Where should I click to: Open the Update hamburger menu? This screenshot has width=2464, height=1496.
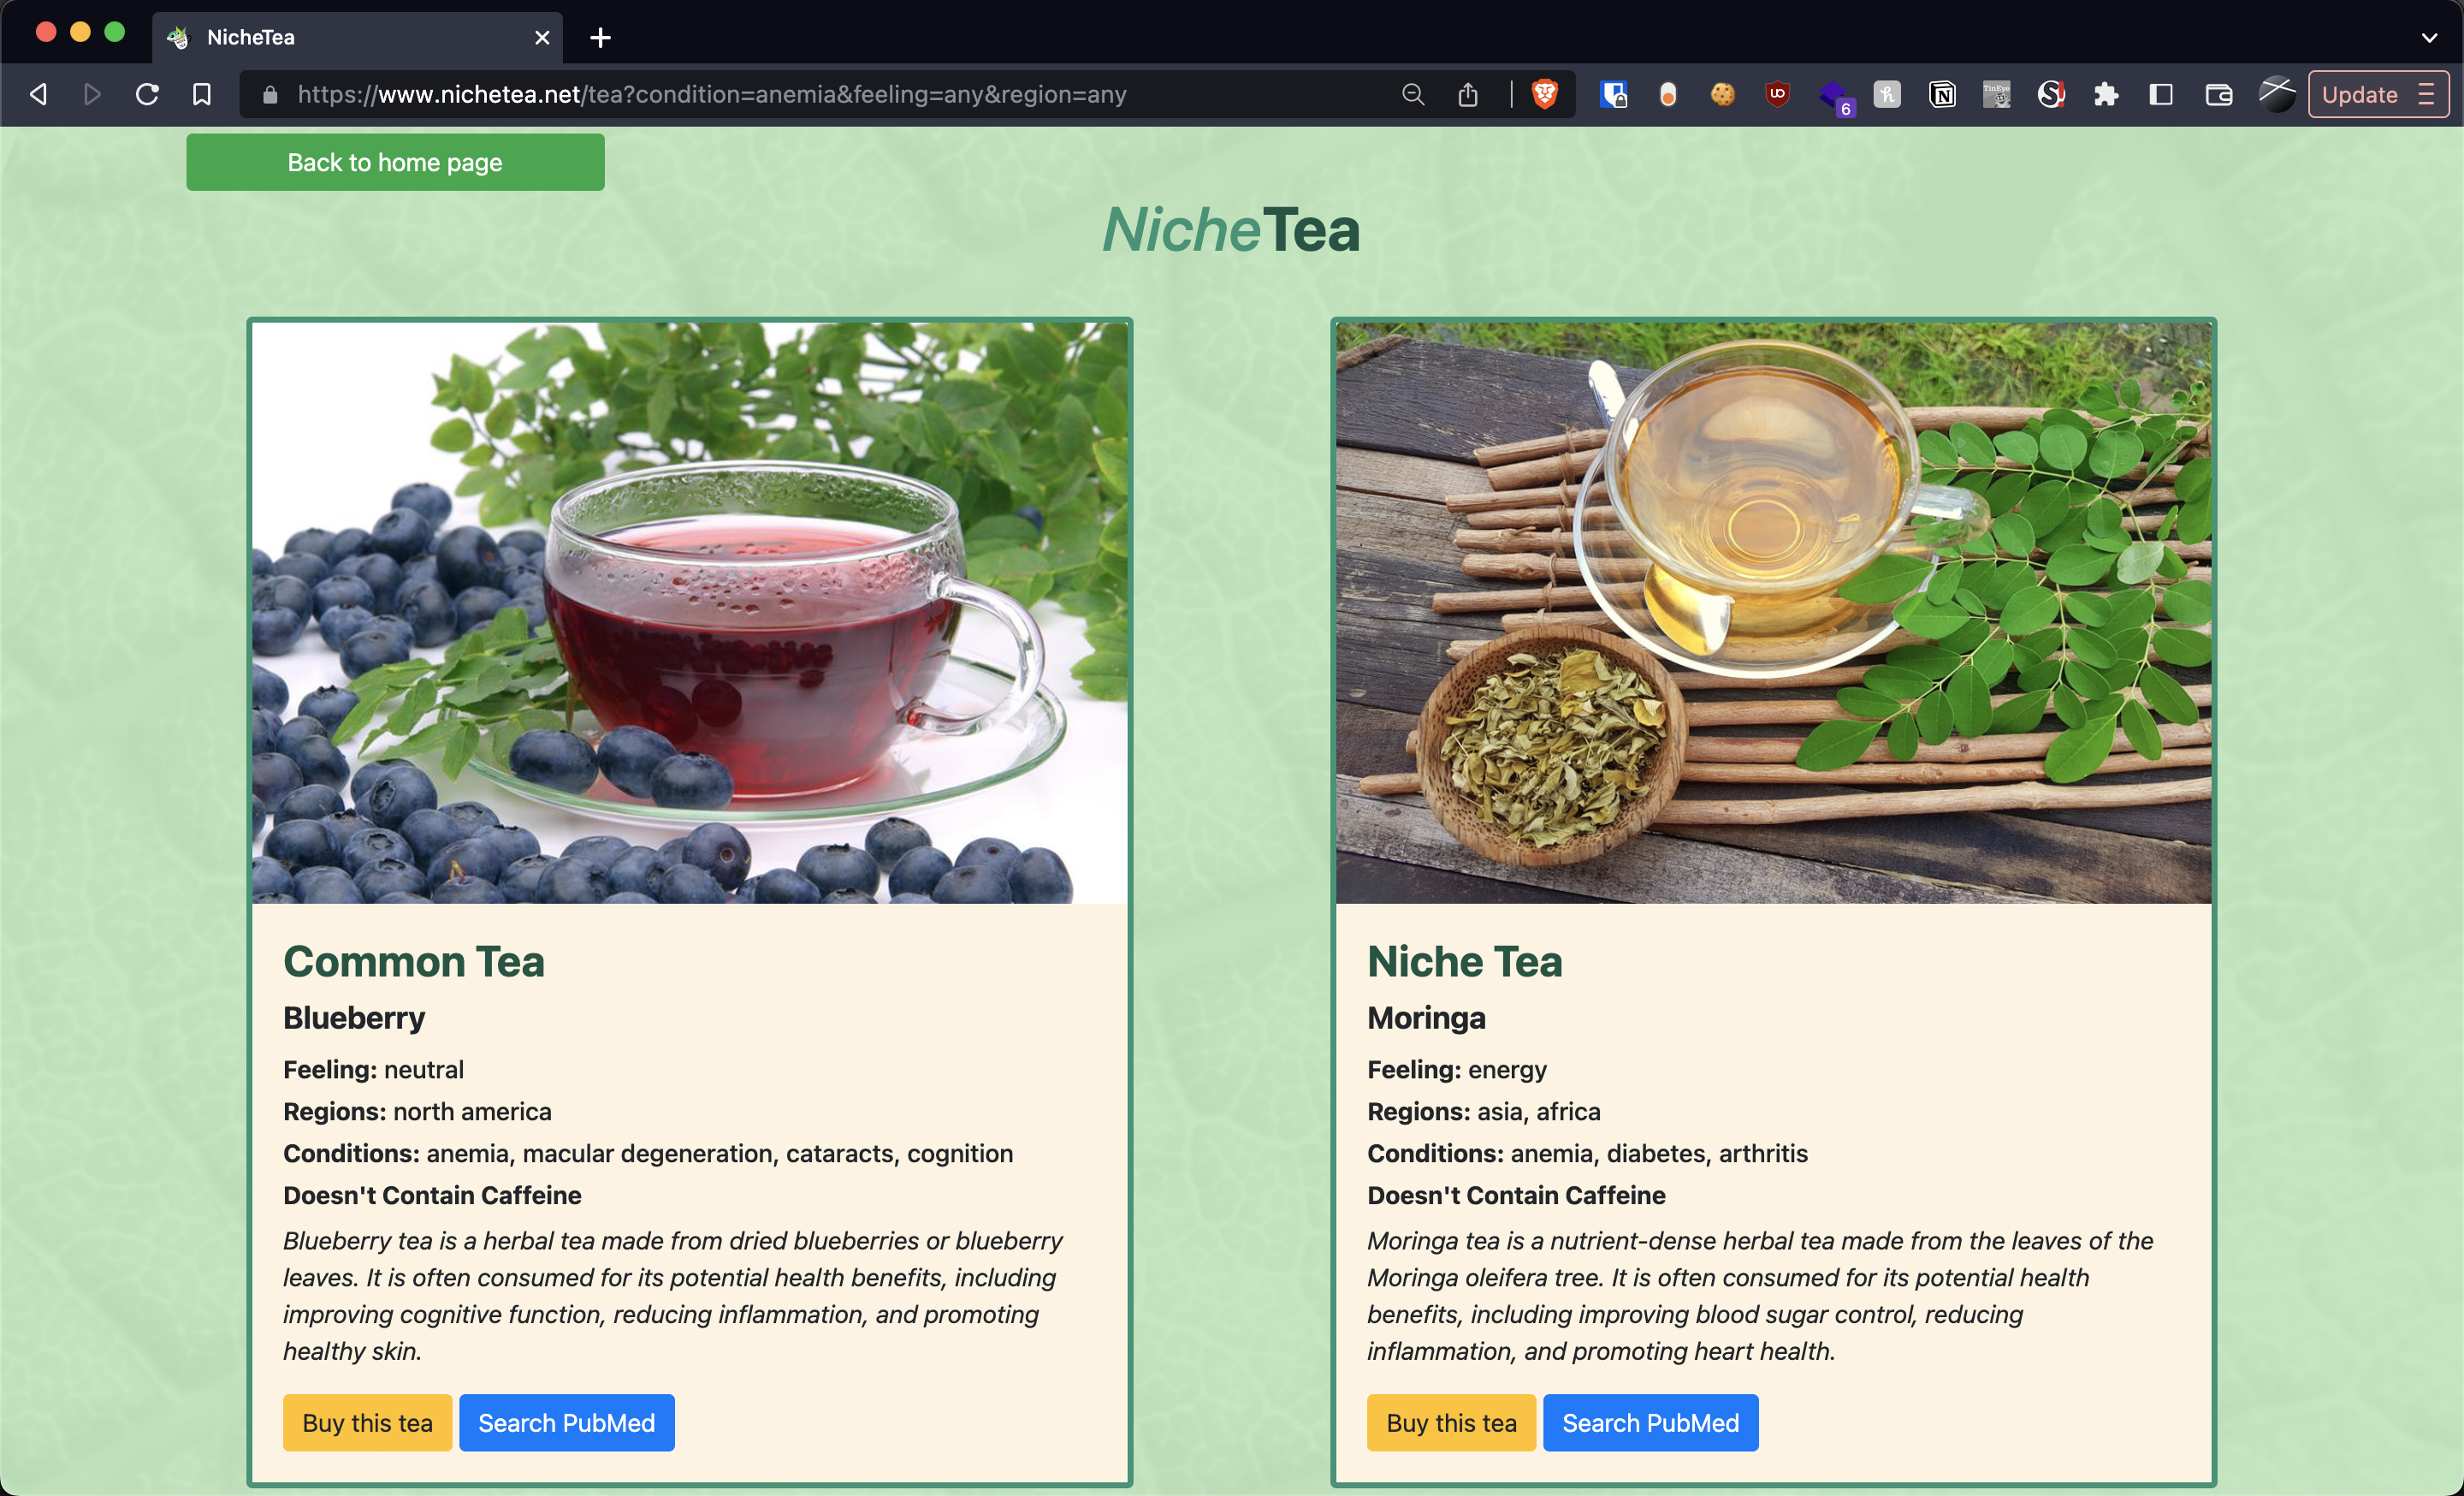[x=2427, y=94]
